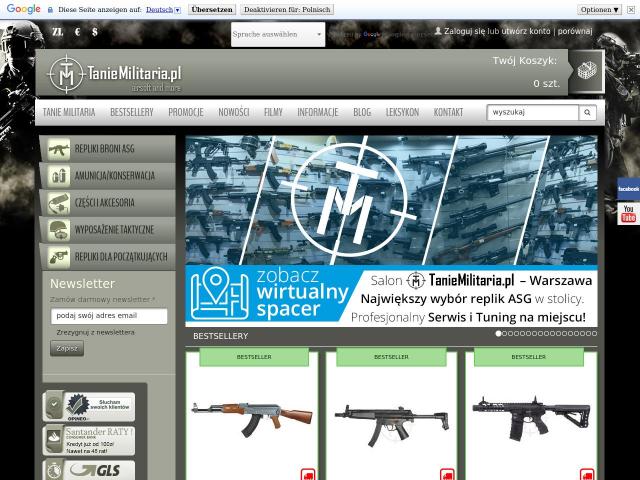The width and height of the screenshot is (640, 480).
Task: Open Repliki dla Początkujących category
Action: (x=108, y=257)
